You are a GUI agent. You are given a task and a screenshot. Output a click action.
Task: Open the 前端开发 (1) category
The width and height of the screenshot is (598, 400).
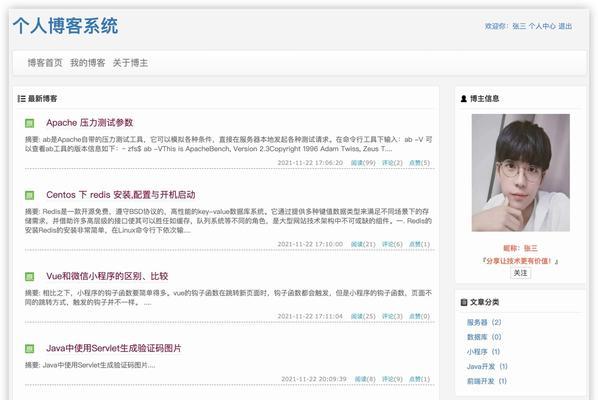pyautogui.click(x=487, y=381)
